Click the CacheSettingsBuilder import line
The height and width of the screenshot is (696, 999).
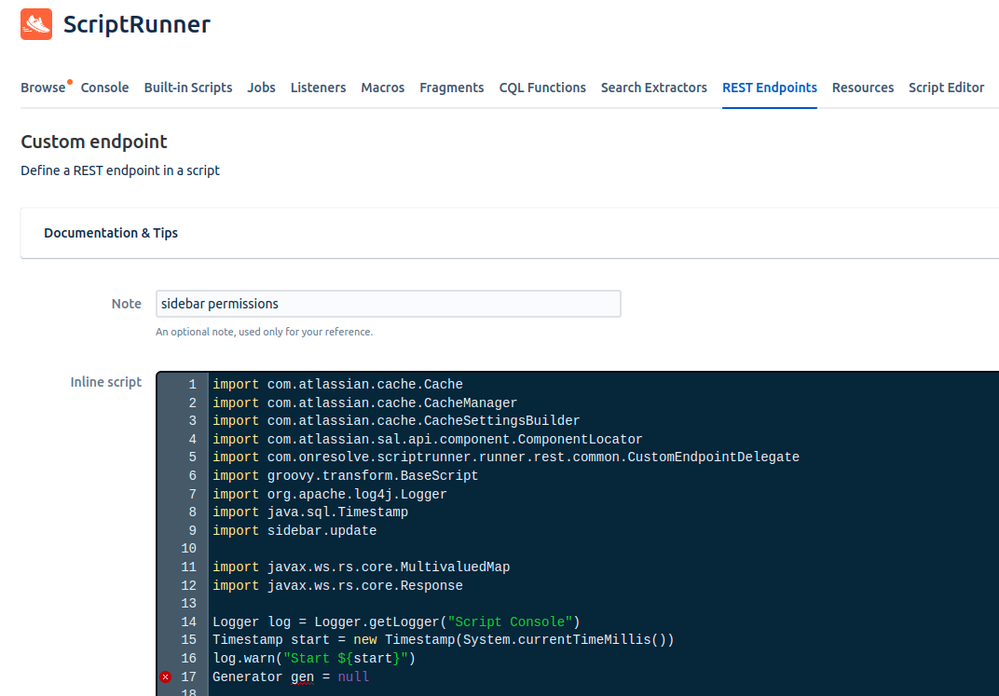coord(396,421)
